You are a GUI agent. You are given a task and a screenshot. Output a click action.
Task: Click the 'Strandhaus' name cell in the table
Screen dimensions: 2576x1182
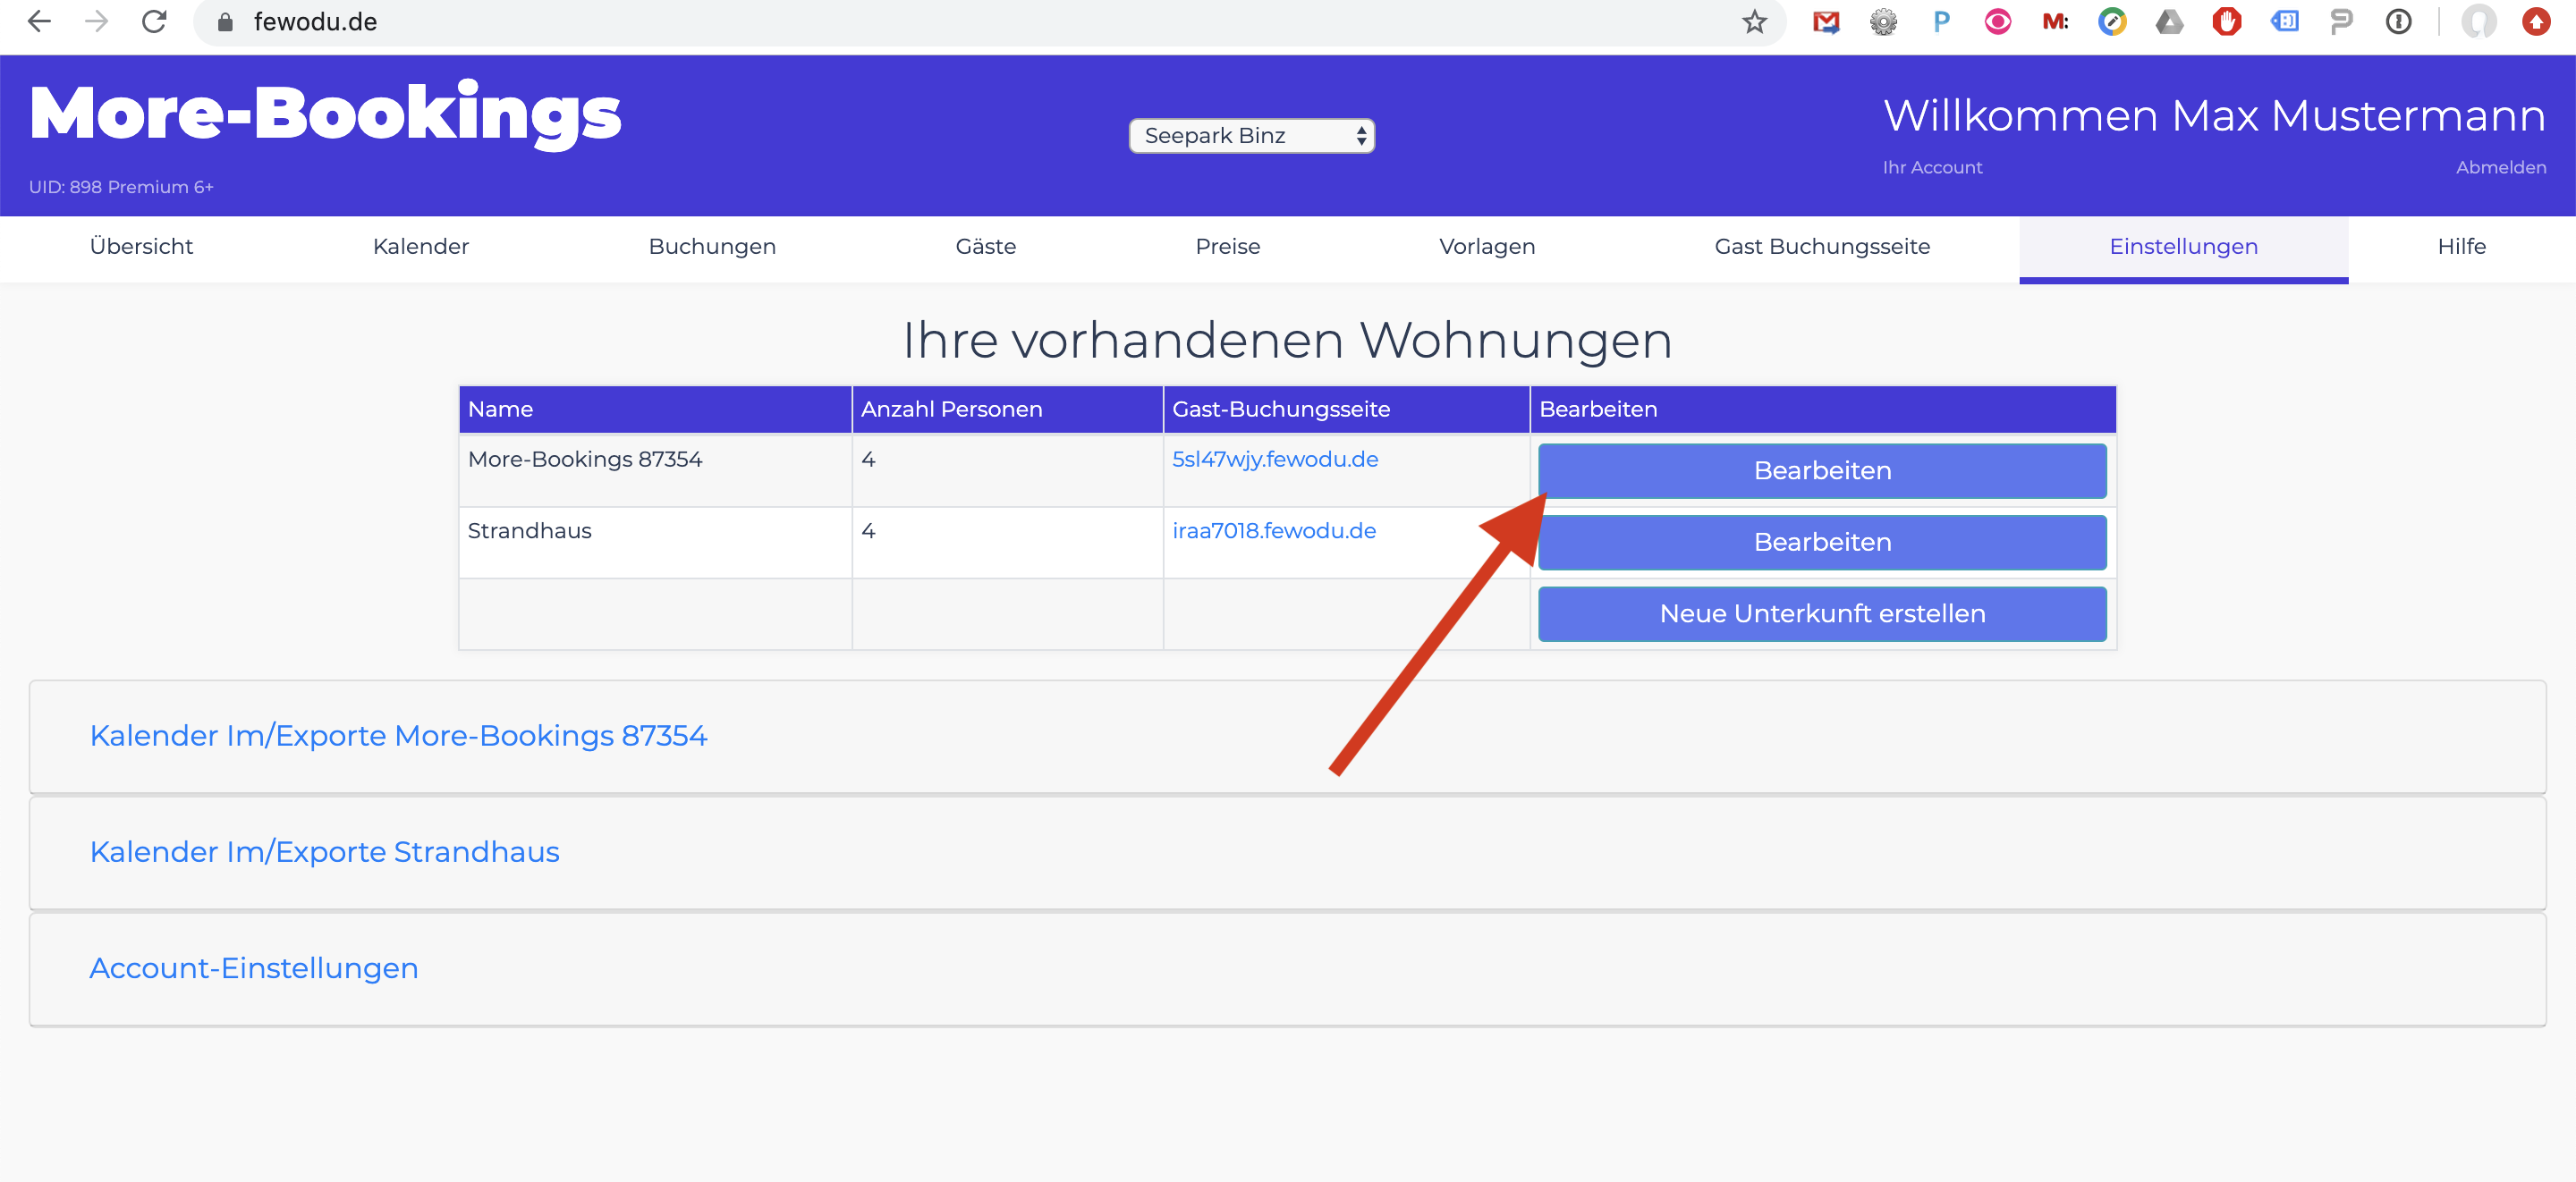pos(655,542)
